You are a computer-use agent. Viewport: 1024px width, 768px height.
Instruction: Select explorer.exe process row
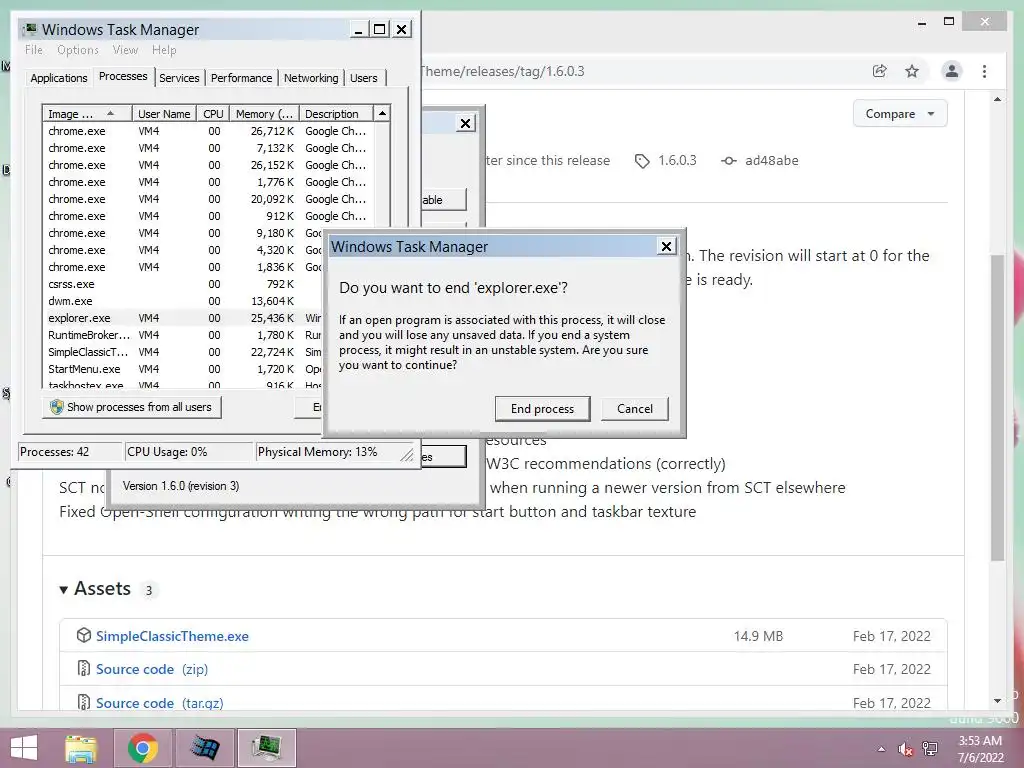tap(183, 318)
